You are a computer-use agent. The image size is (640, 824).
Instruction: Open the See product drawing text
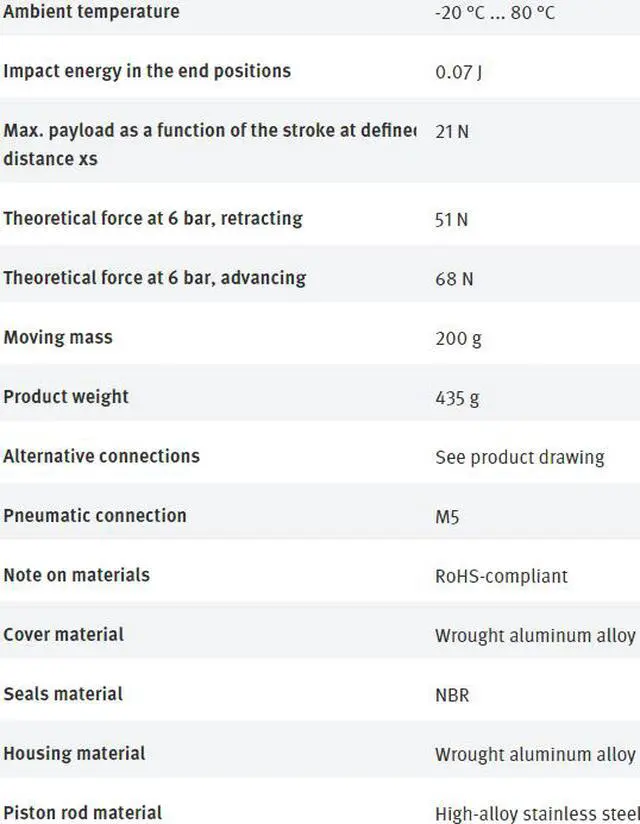point(519,457)
